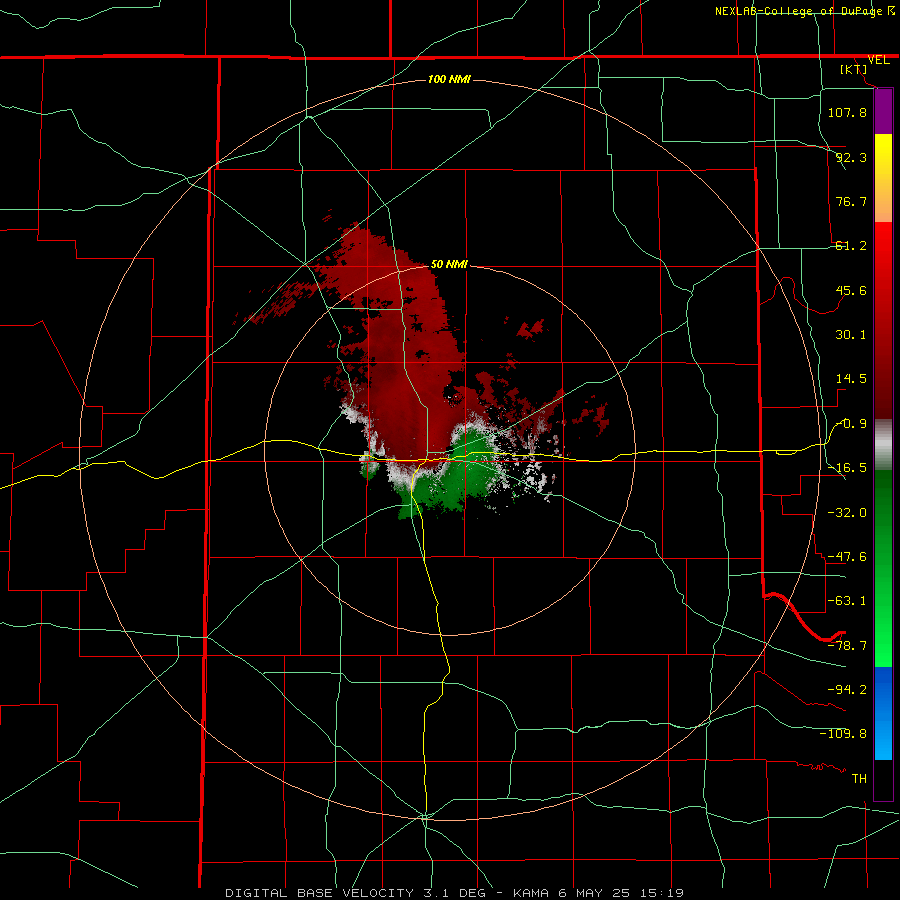Click the blue segment of the velocity color bar

883,713
